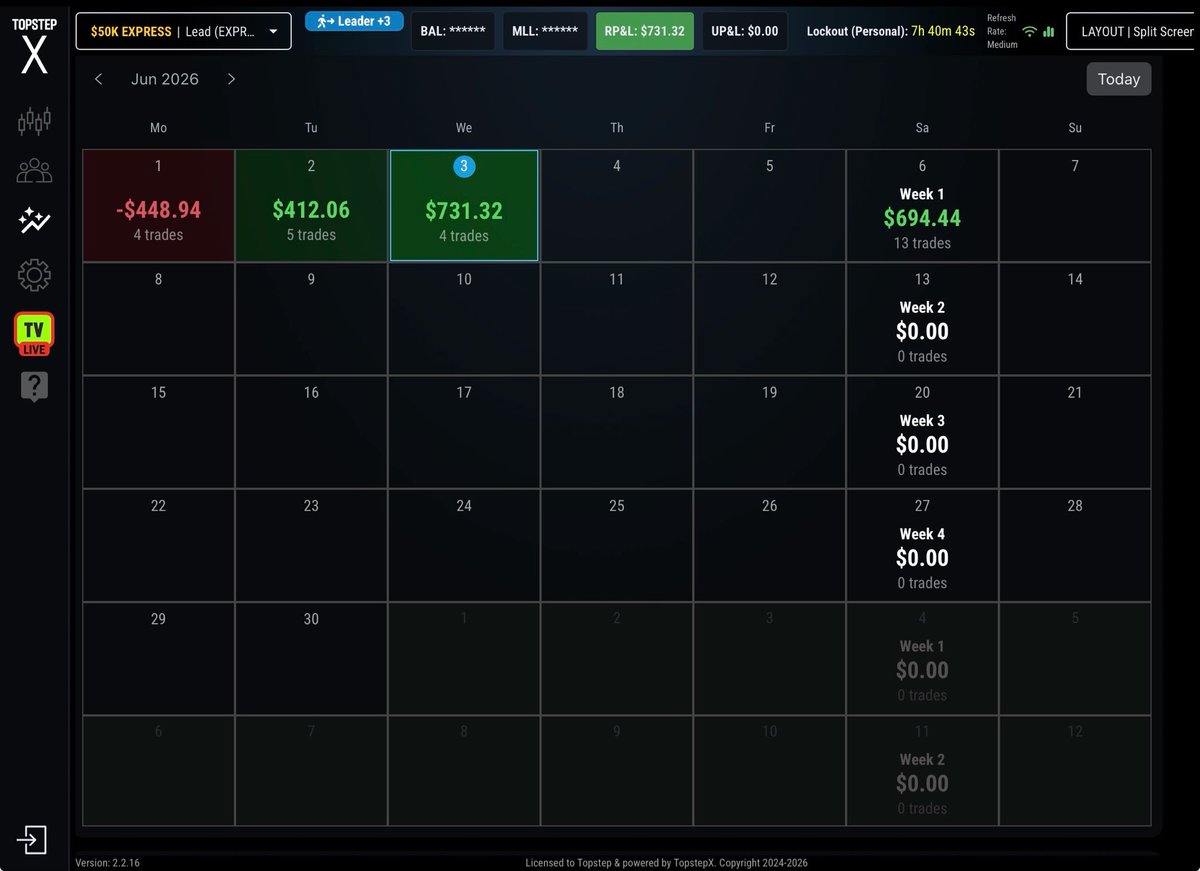This screenshot has width=1200, height=871.
Task: Open June 1 day with -$448.94
Action: click(x=158, y=206)
